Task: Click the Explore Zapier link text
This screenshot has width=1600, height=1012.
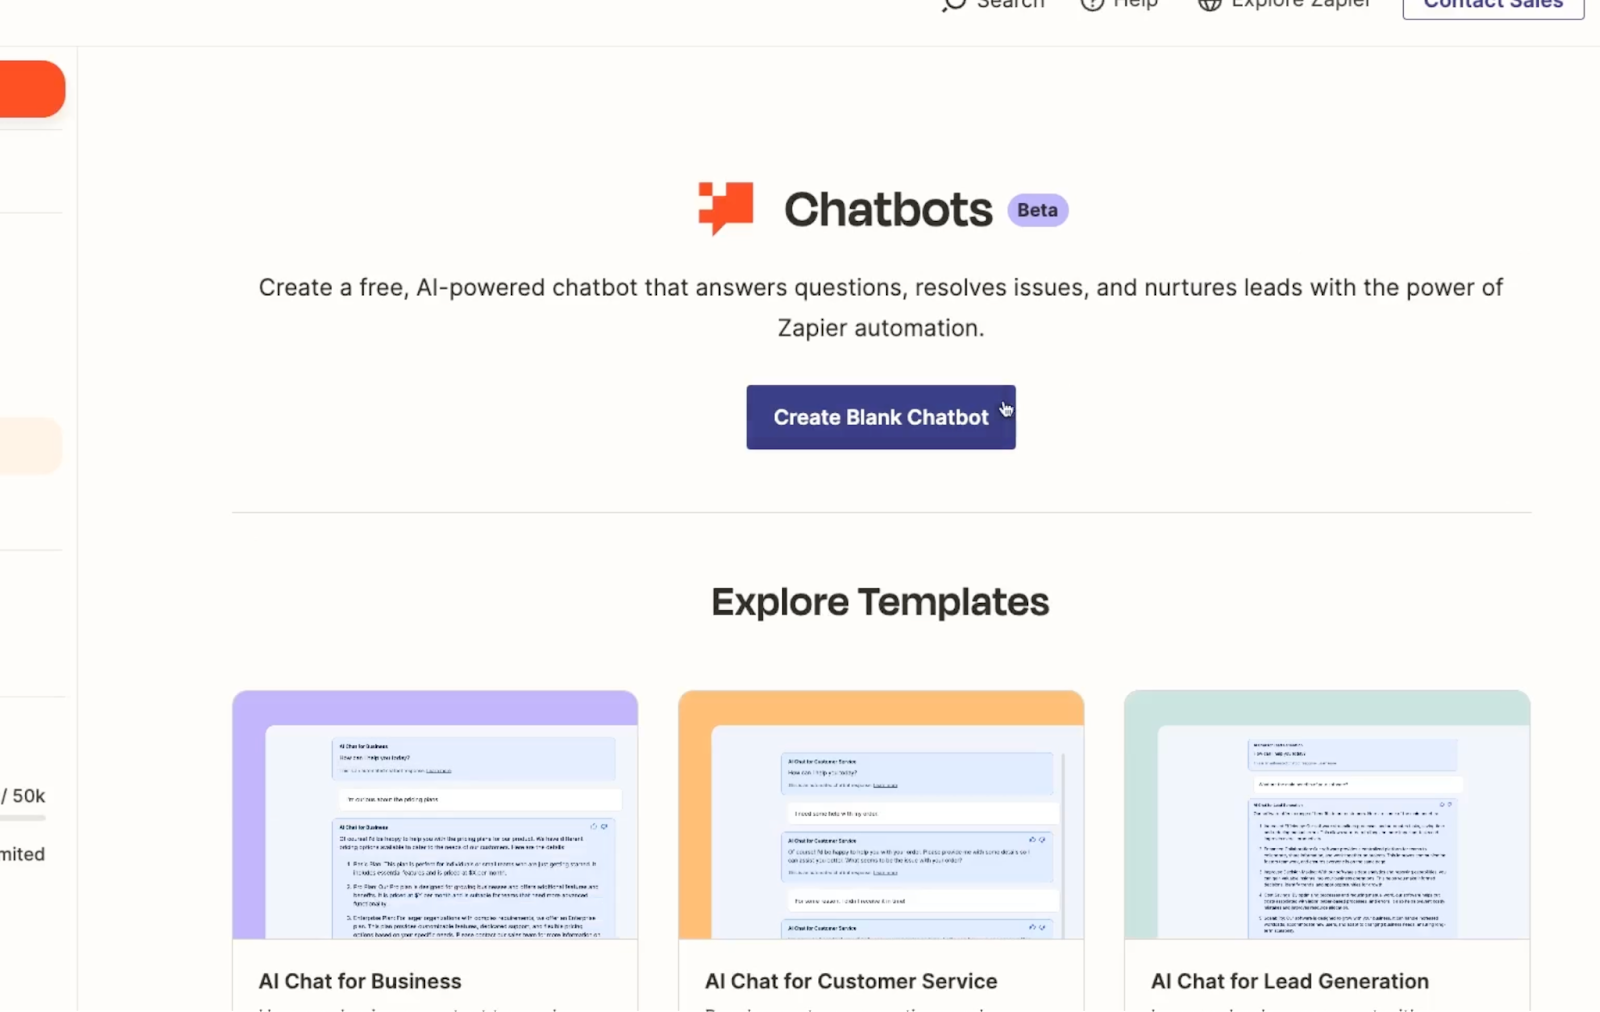Action: pos(1301,5)
